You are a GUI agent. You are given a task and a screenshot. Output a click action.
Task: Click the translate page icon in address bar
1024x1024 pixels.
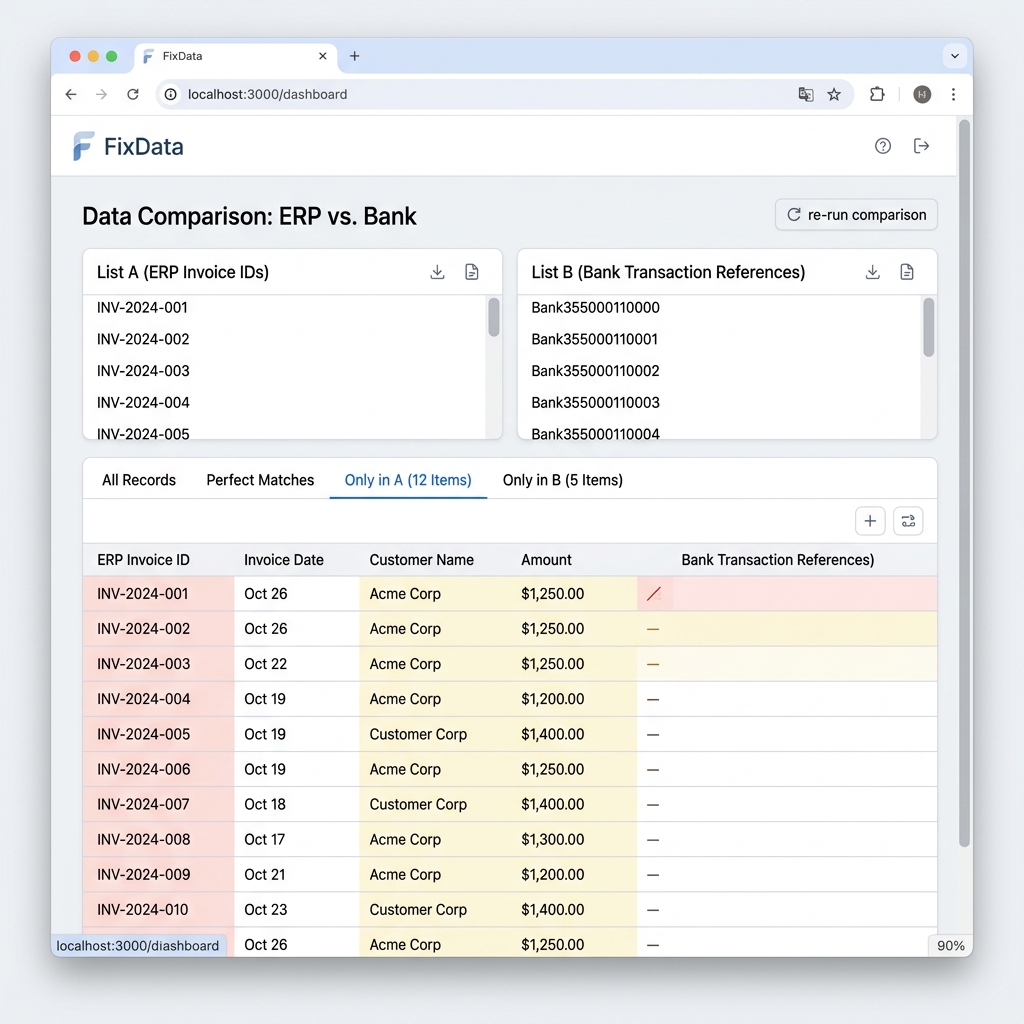click(x=806, y=94)
